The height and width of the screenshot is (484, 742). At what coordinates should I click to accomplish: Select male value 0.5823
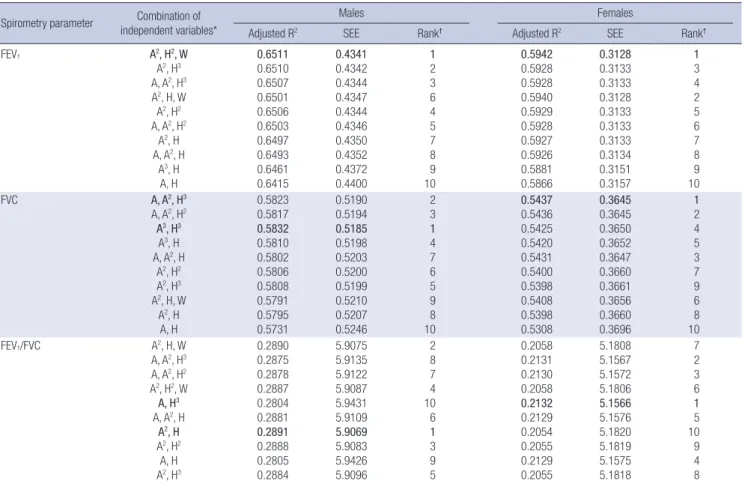click(x=273, y=200)
